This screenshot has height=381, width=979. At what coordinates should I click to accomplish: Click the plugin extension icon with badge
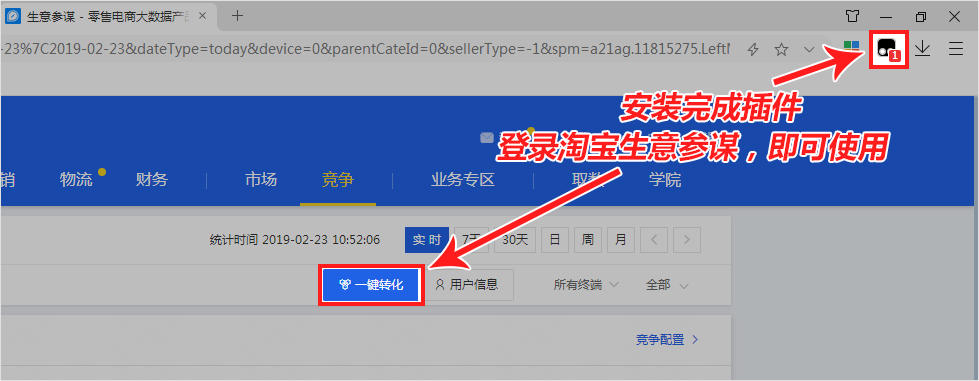tap(887, 49)
